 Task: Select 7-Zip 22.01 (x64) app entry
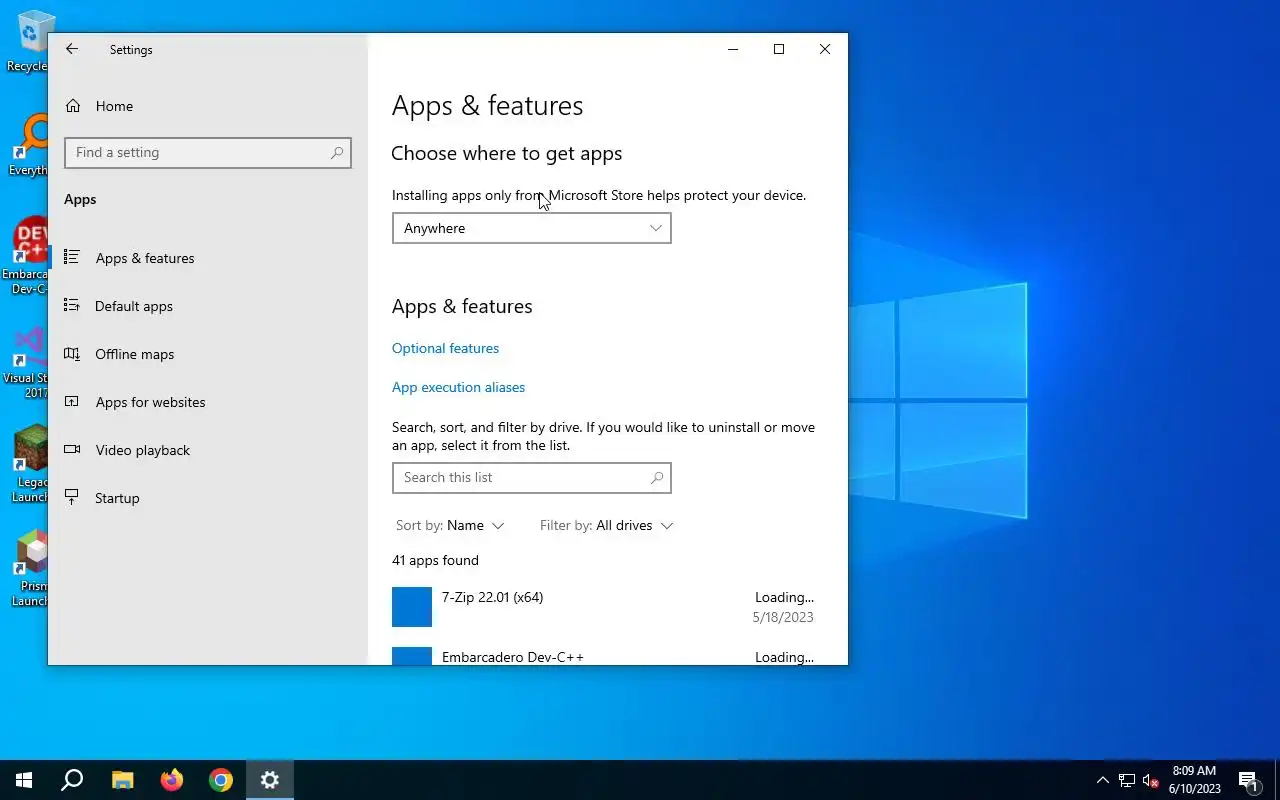(604, 607)
